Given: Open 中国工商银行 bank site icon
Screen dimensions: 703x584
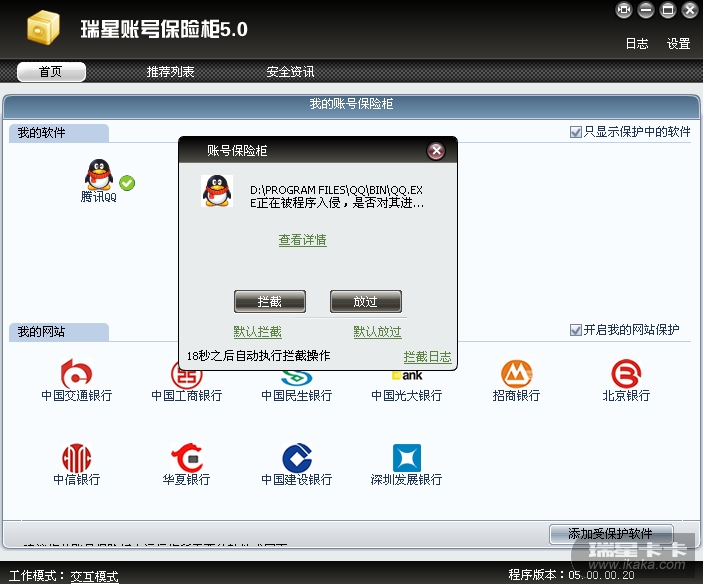Looking at the screenshot, I should click(187, 376).
